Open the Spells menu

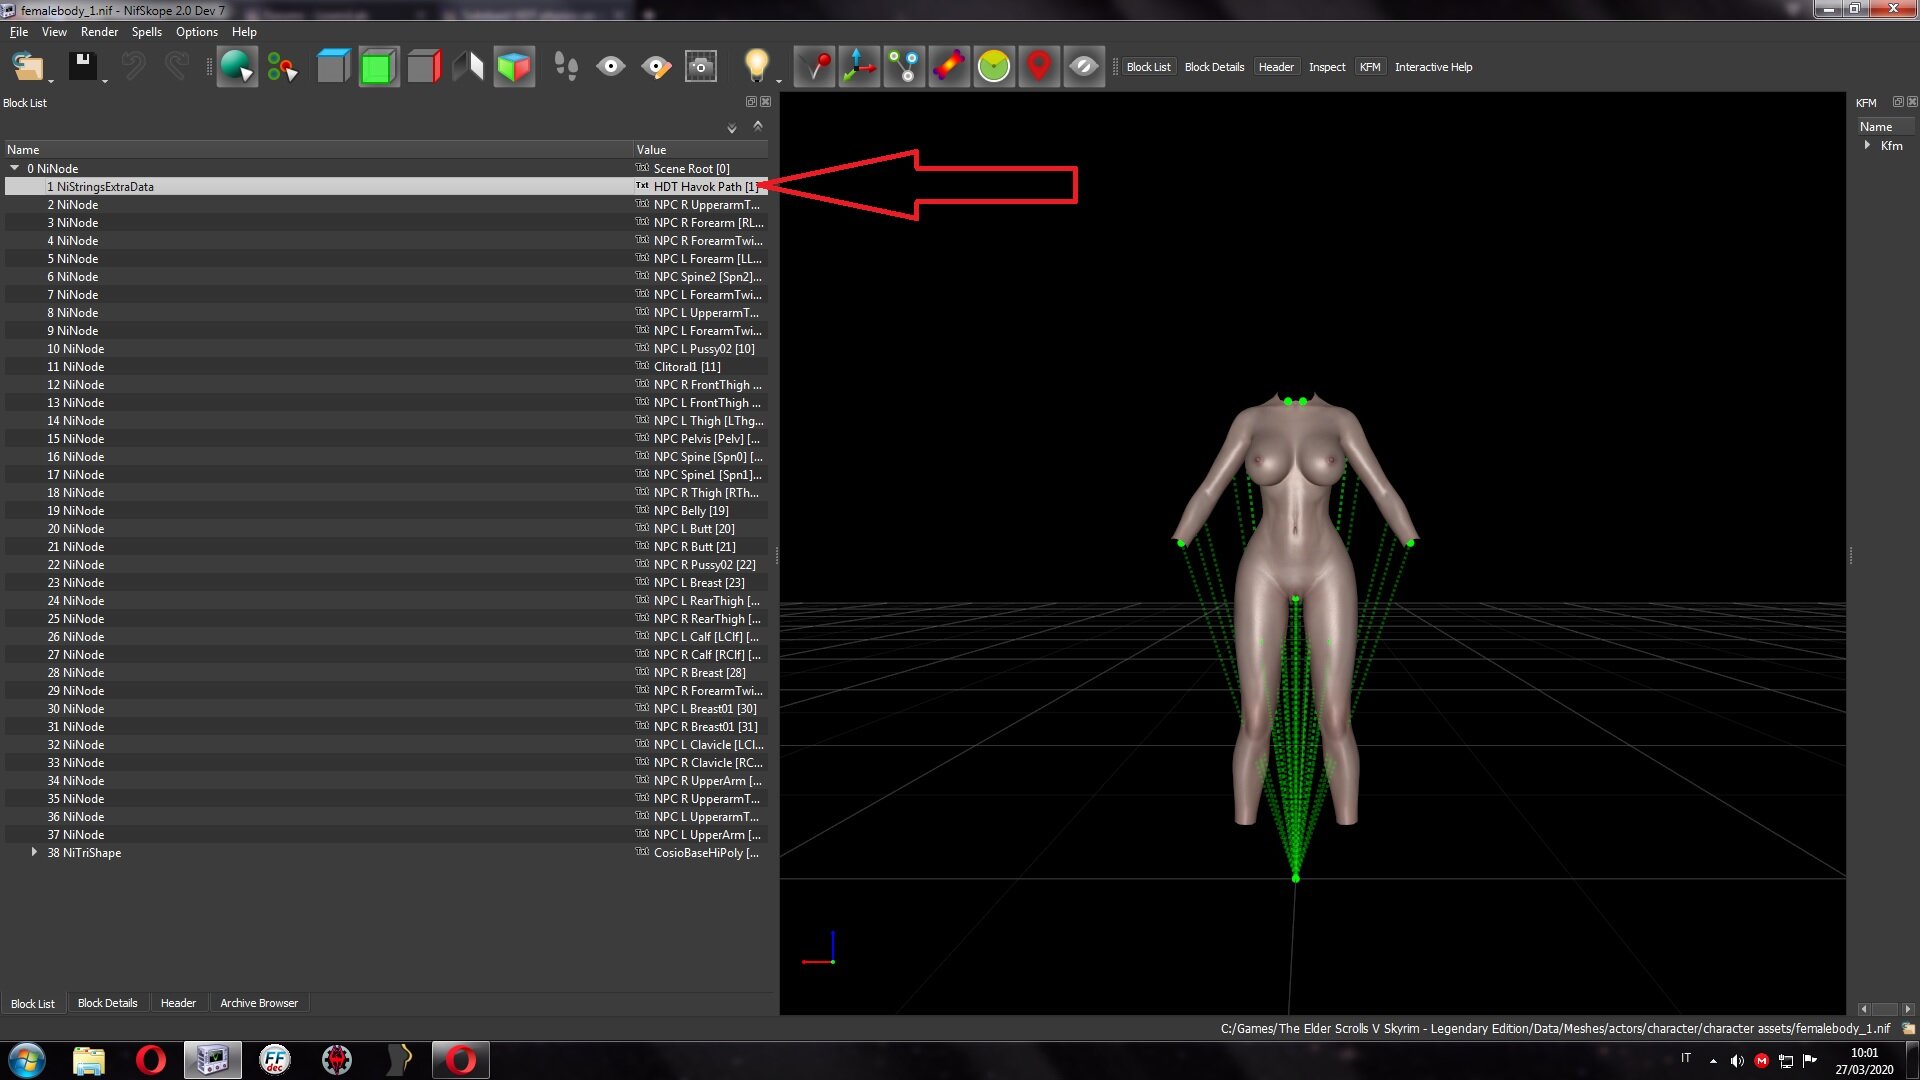[x=146, y=32]
